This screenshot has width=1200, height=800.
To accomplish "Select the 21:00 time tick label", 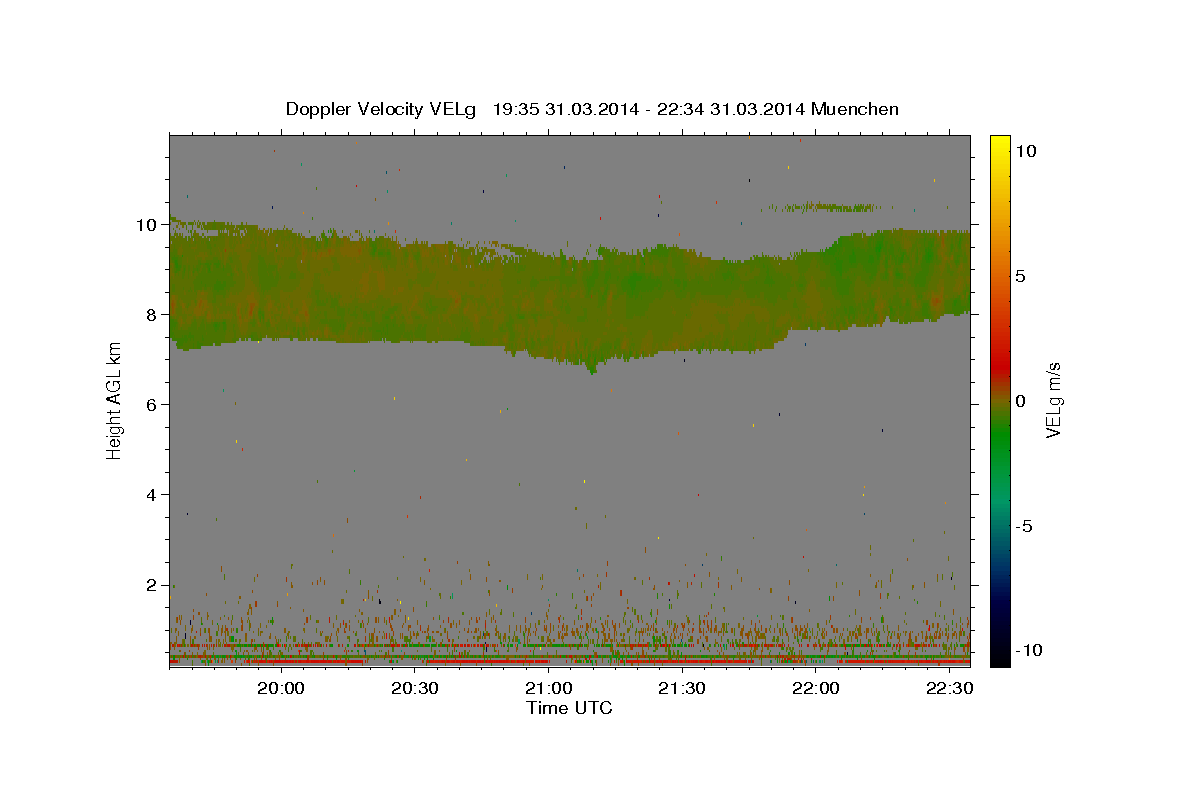I will (x=548, y=689).
